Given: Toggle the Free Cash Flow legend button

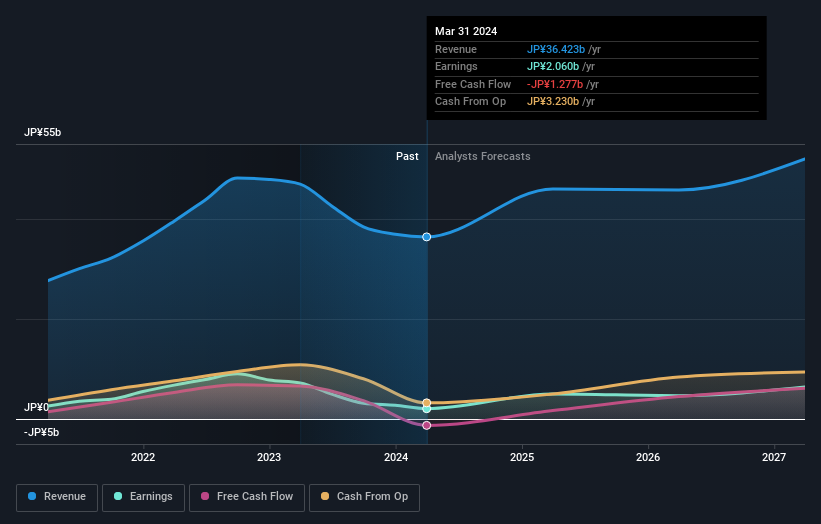Looking at the screenshot, I should (247, 497).
